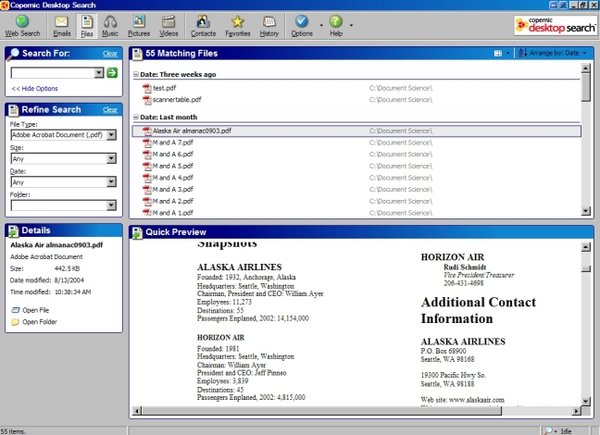Select the Music search category
600x435 pixels.
coord(111,25)
